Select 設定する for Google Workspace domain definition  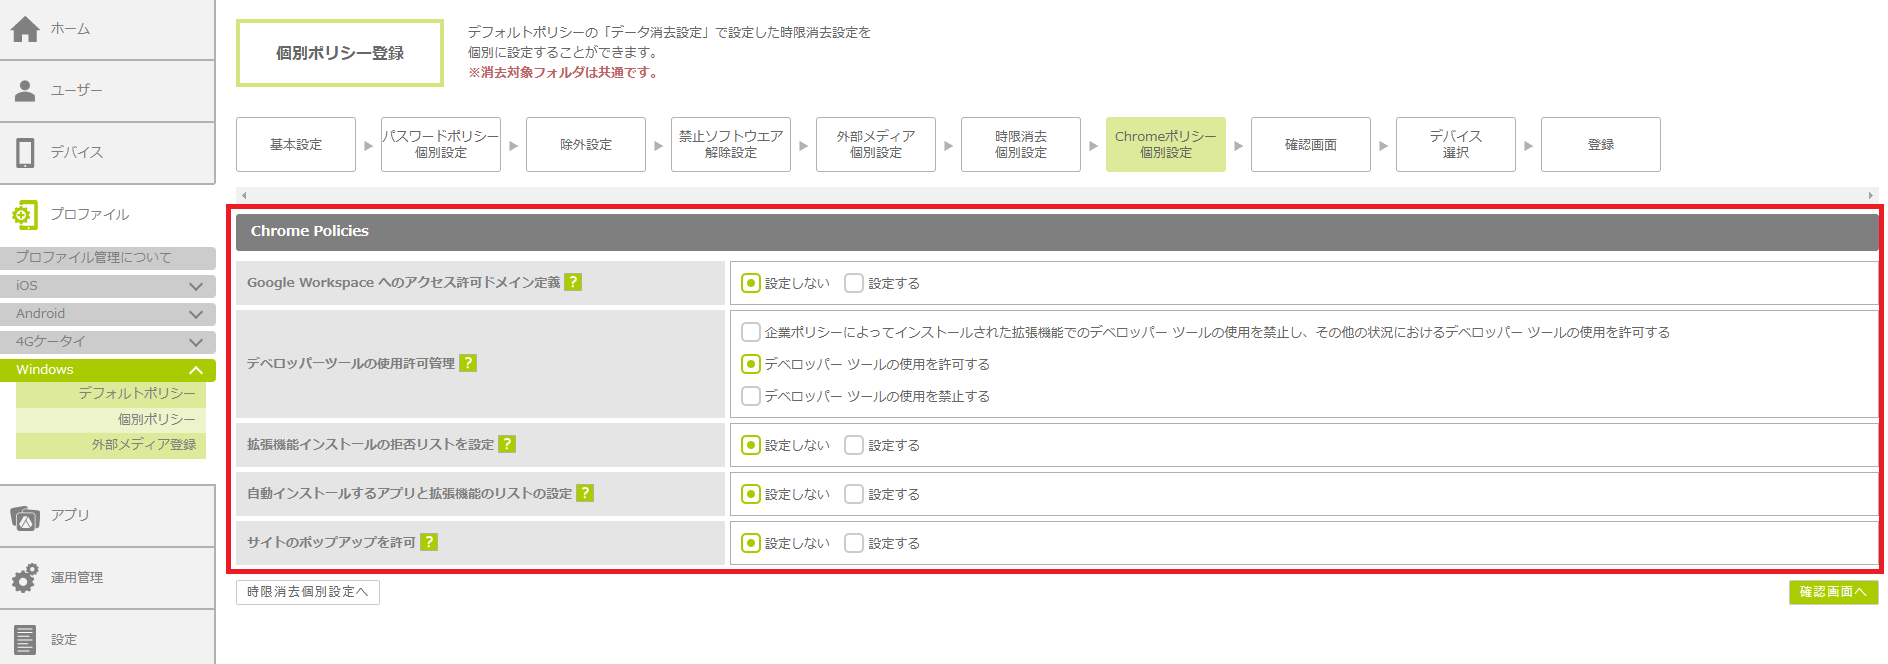[854, 283]
